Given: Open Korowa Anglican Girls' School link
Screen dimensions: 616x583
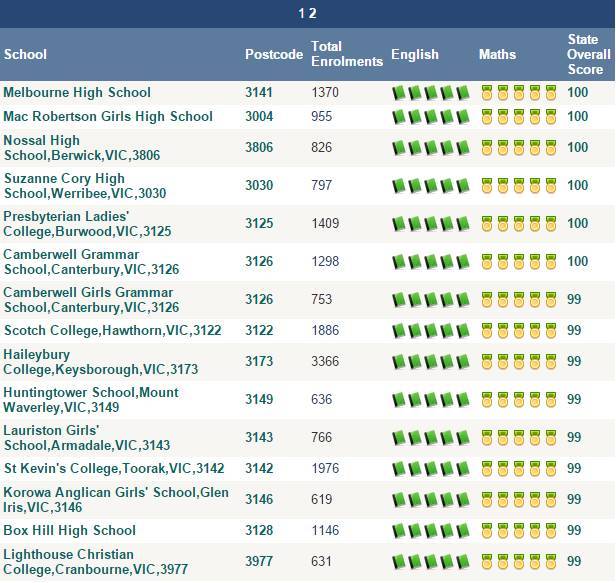Looking at the screenshot, I should (116, 500).
